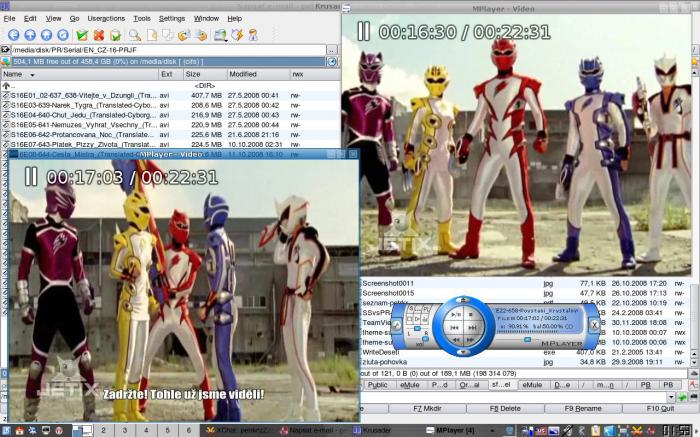Select Screenshot0015 jpg file
This screenshot has height=437, width=700.
coord(525,293)
